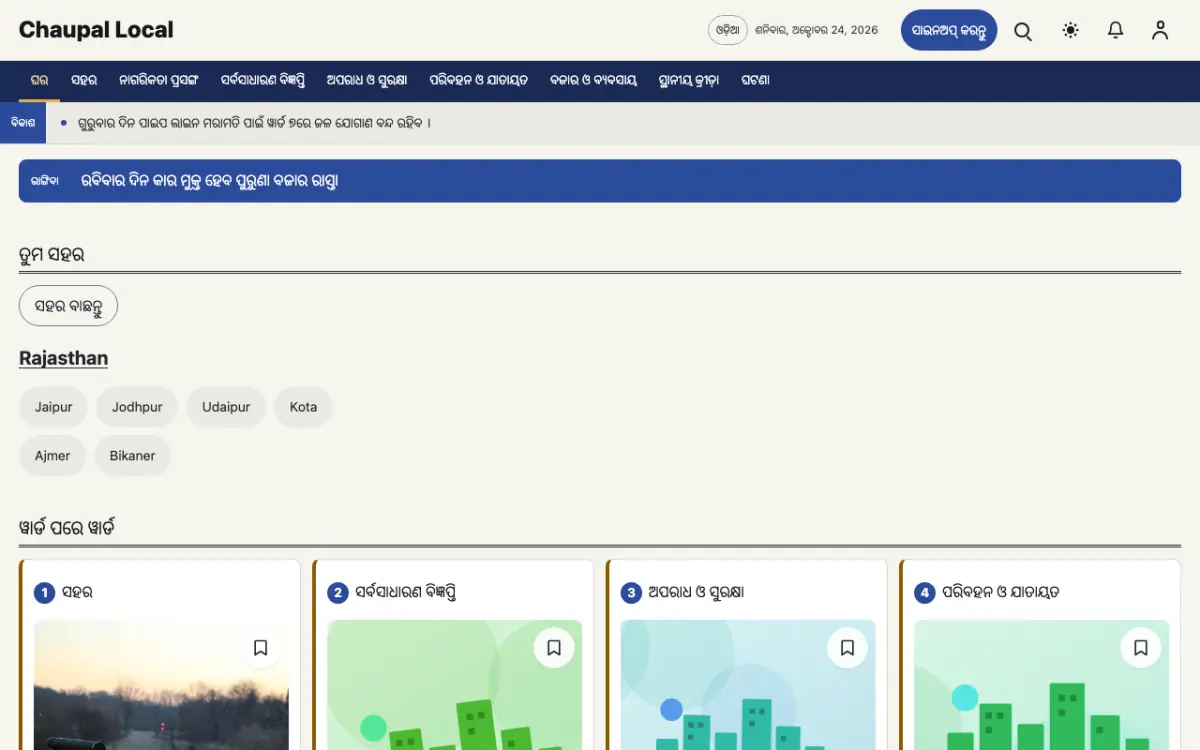The height and width of the screenshot is (750, 1200).
Task: Select the Udaipur city chip
Action: (x=226, y=407)
